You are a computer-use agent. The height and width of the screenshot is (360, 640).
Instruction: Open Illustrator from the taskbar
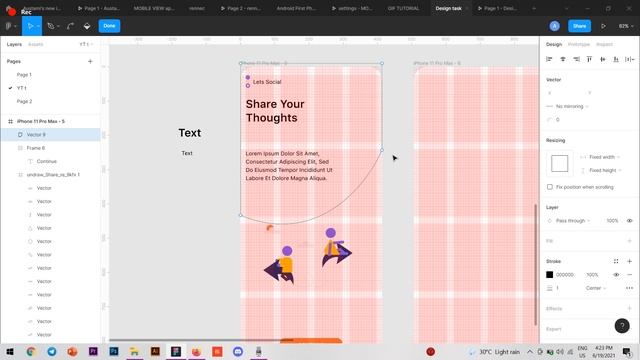click(x=155, y=352)
